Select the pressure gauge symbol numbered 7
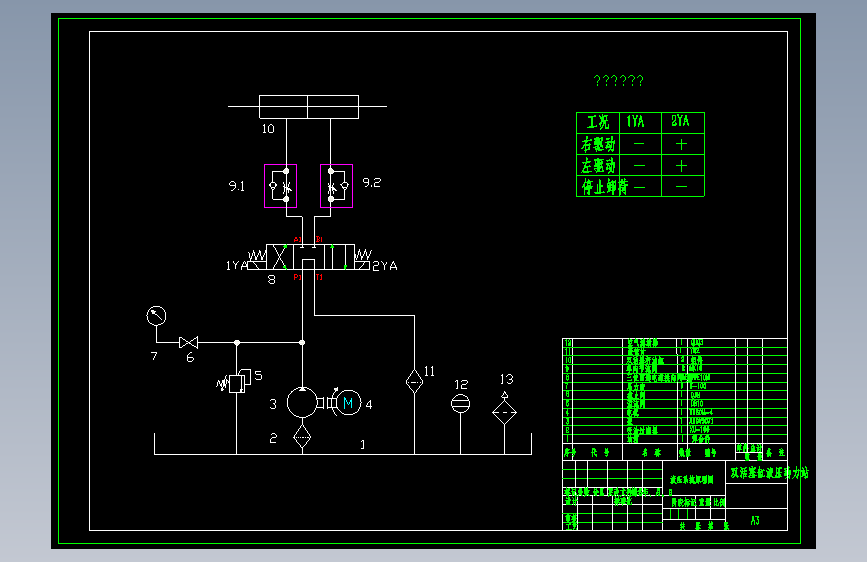Screen dimensions: 867x562 pyautogui.click(x=156, y=316)
